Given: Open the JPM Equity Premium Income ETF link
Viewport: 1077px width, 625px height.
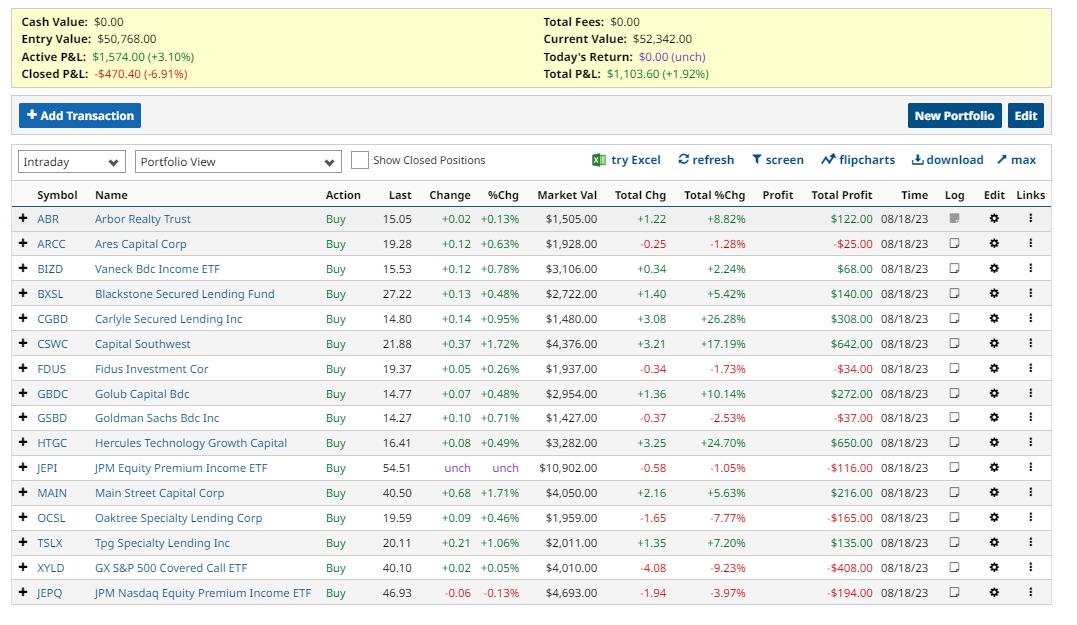Looking at the screenshot, I should [x=181, y=468].
